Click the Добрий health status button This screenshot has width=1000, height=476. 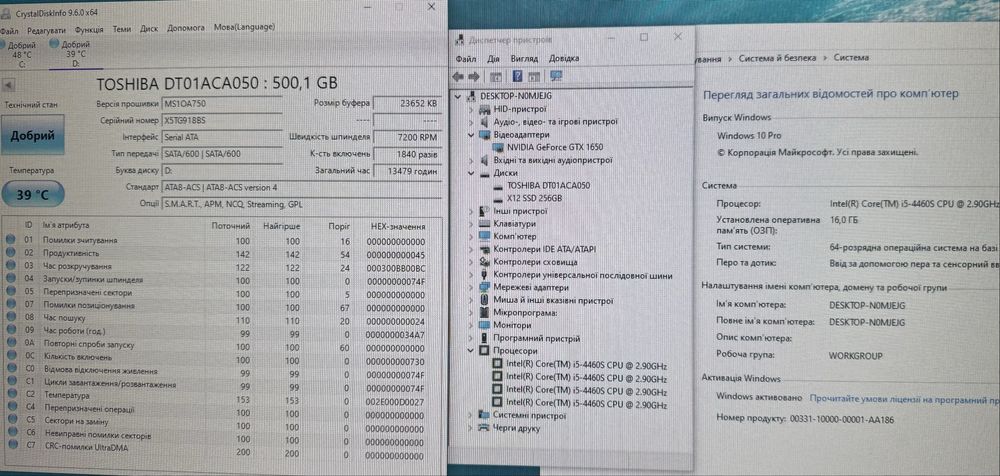(x=33, y=135)
